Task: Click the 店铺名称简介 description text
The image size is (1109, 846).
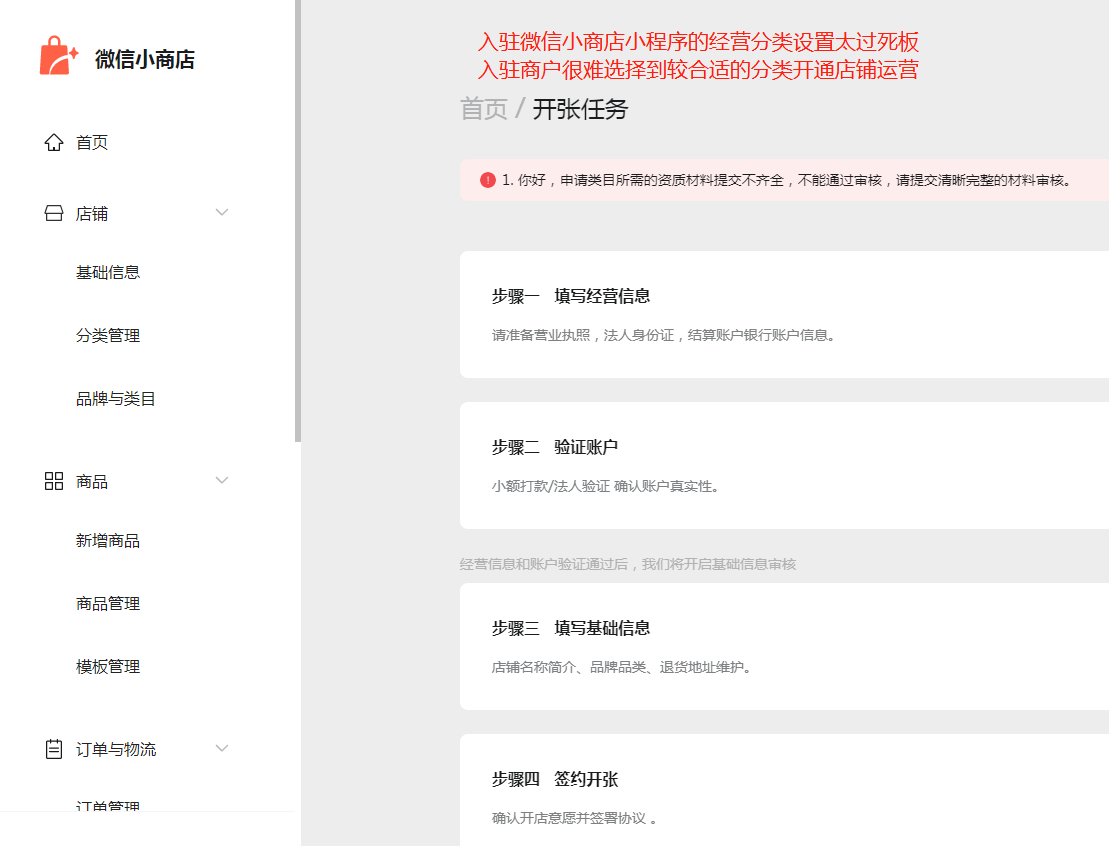Action: coord(622,667)
